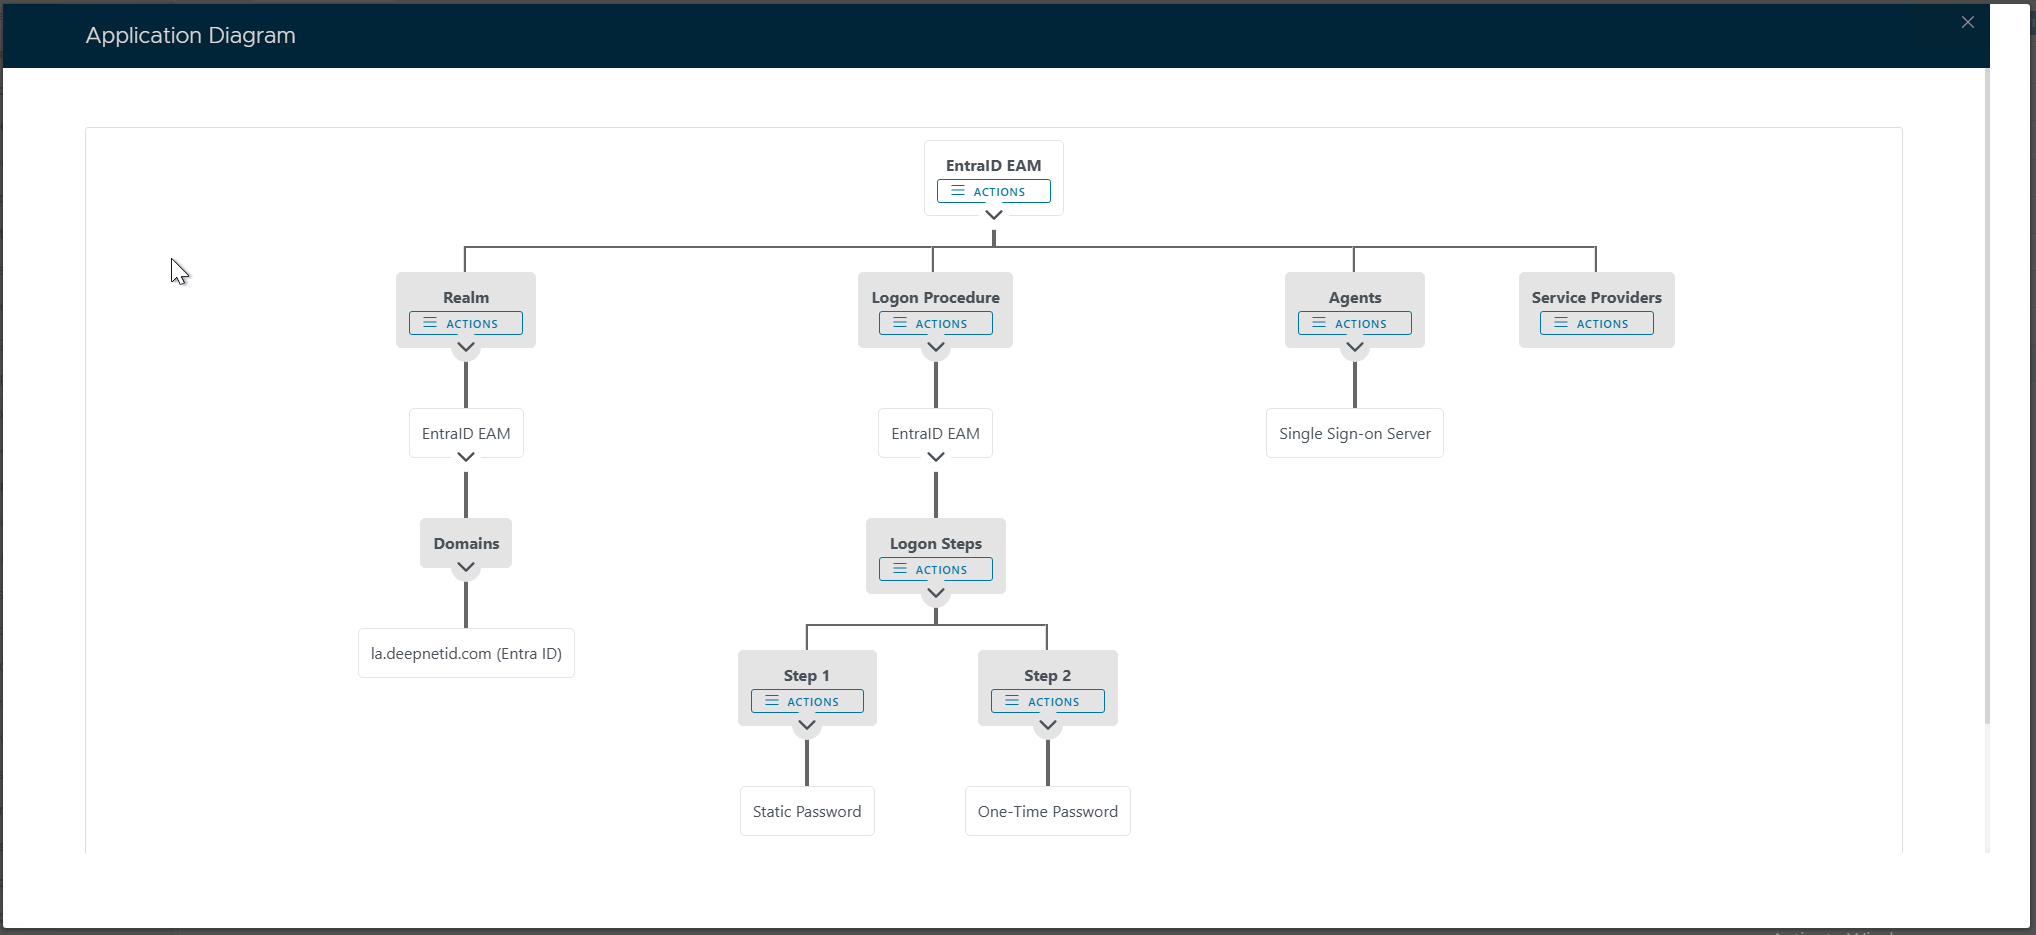
Task: Collapse the Realm node chevron
Action: click(x=466, y=347)
